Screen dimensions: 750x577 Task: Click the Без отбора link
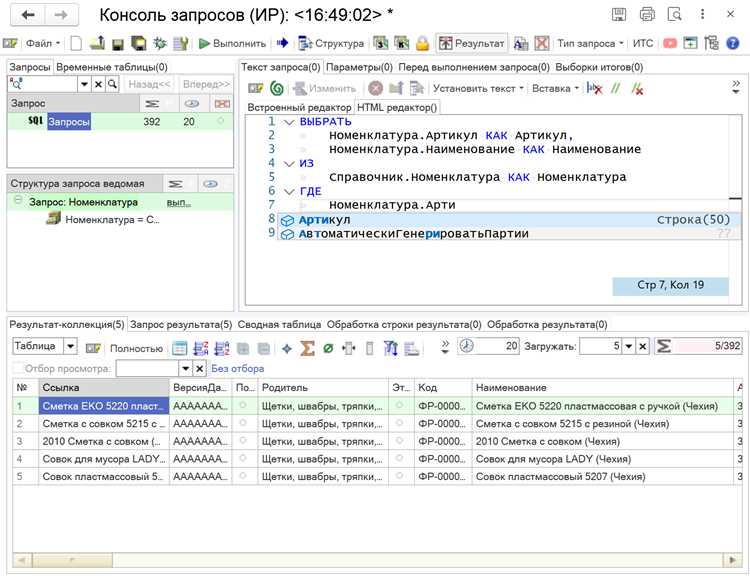[238, 368]
